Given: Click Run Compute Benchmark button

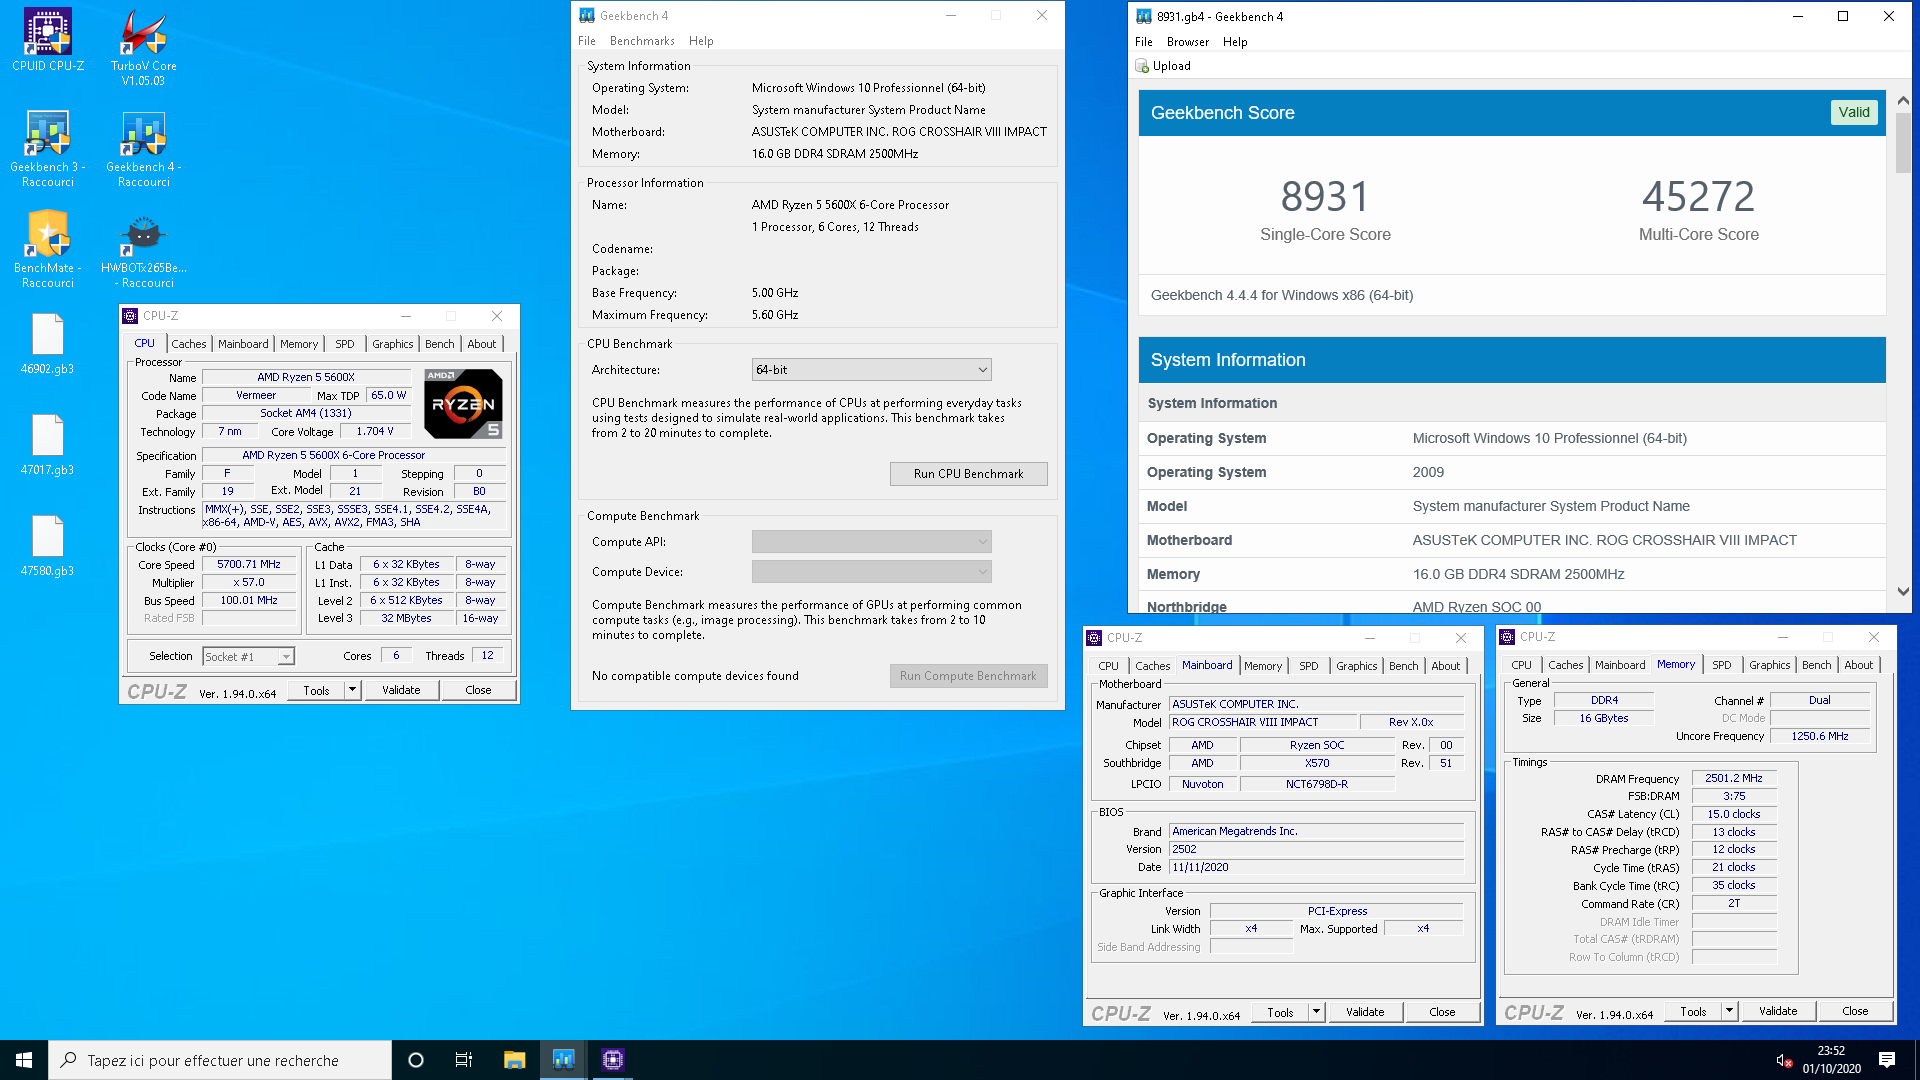Looking at the screenshot, I should point(968,676).
